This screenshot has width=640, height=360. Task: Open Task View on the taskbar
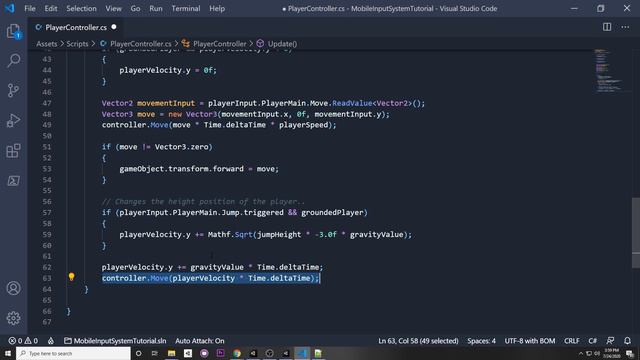coord(155,353)
